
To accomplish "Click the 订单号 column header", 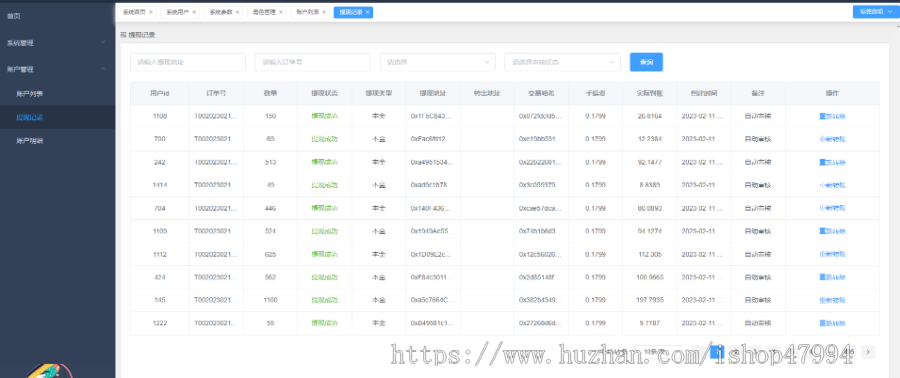I will (x=216, y=93).
